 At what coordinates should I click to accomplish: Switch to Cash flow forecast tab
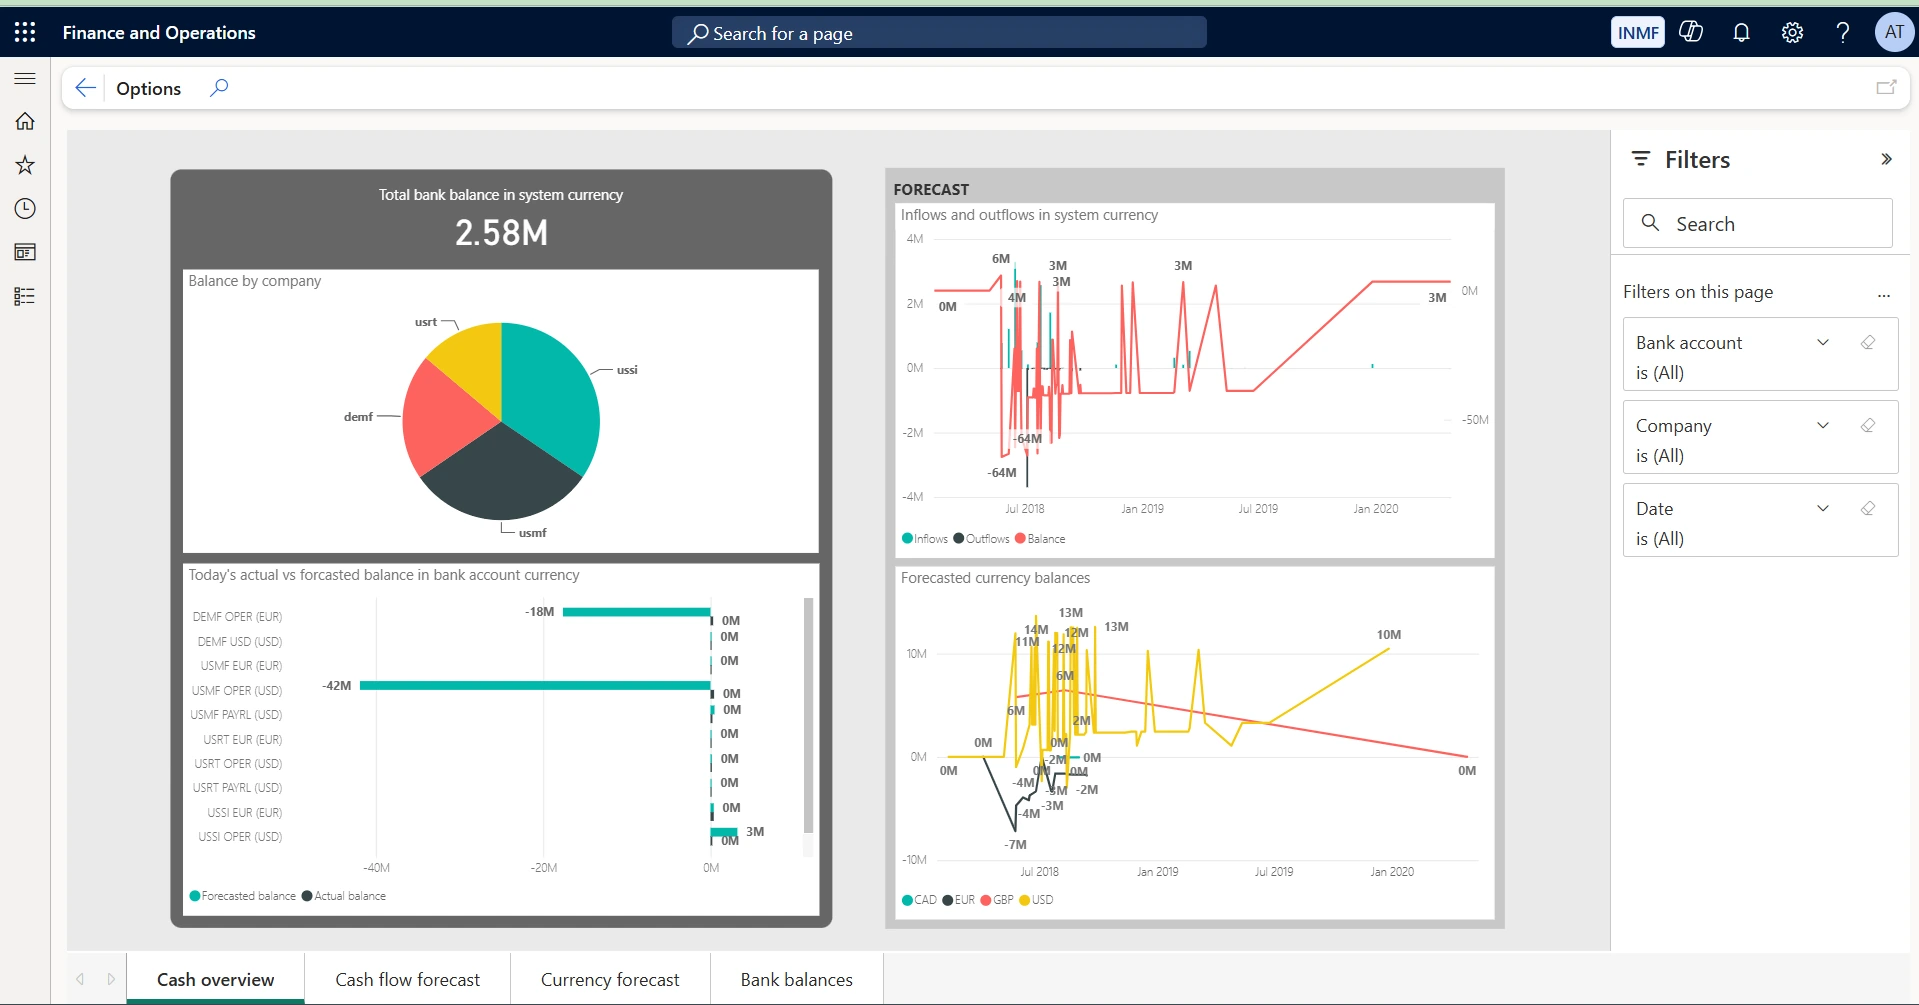pos(407,979)
